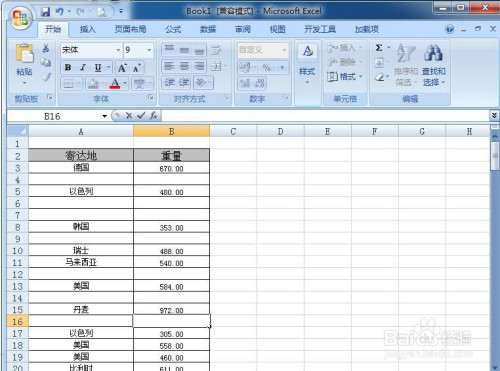500x371 pixels.
Task: Click the Paste clipboard icon
Action: tap(24, 53)
